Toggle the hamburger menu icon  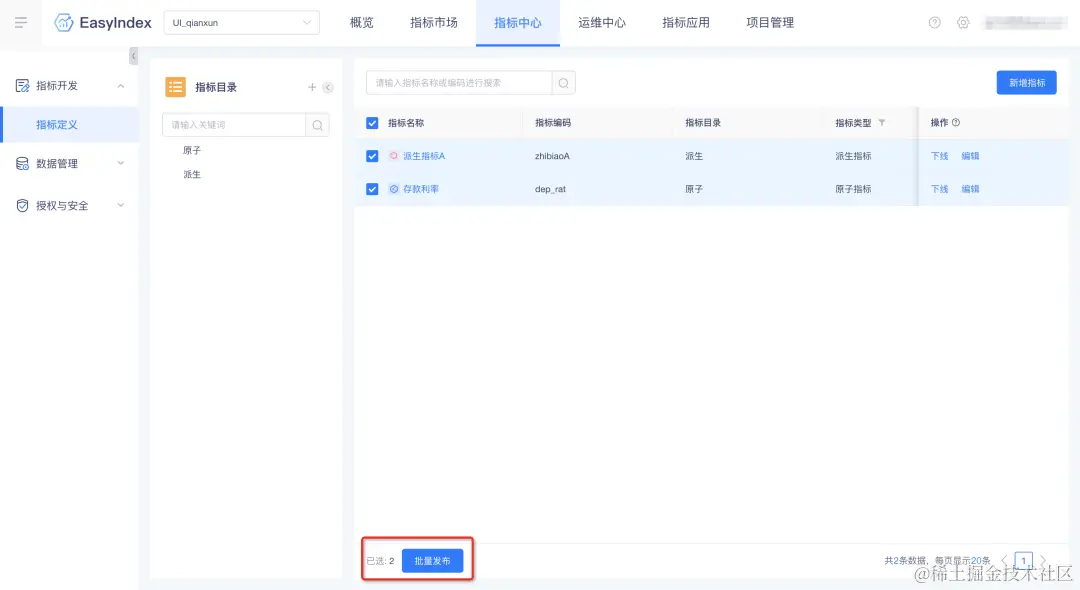(21, 23)
